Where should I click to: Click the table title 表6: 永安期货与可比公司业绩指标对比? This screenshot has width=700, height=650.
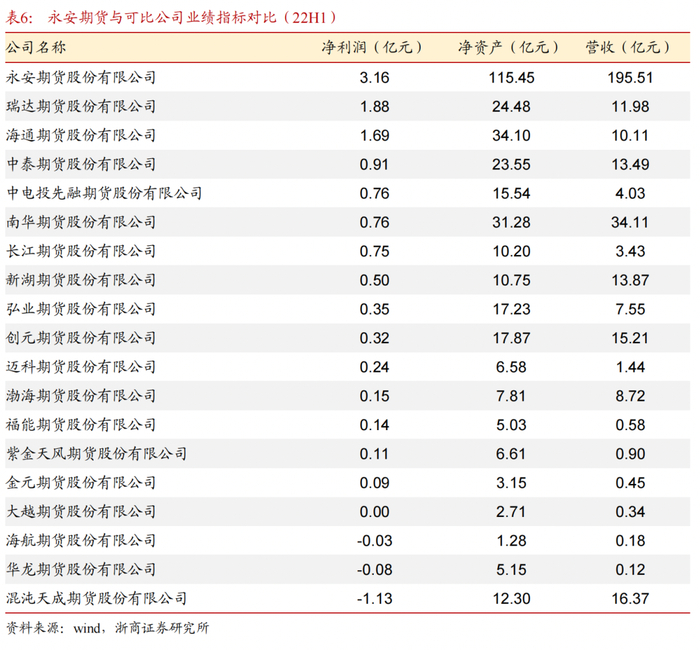tap(171, 18)
